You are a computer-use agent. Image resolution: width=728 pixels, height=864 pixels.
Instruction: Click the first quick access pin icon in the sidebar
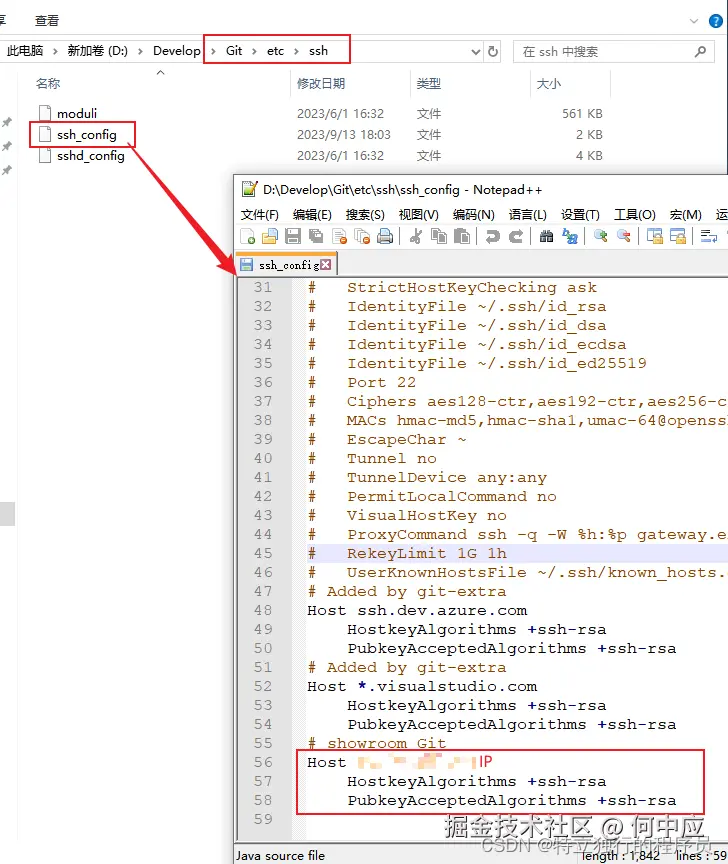[7, 122]
